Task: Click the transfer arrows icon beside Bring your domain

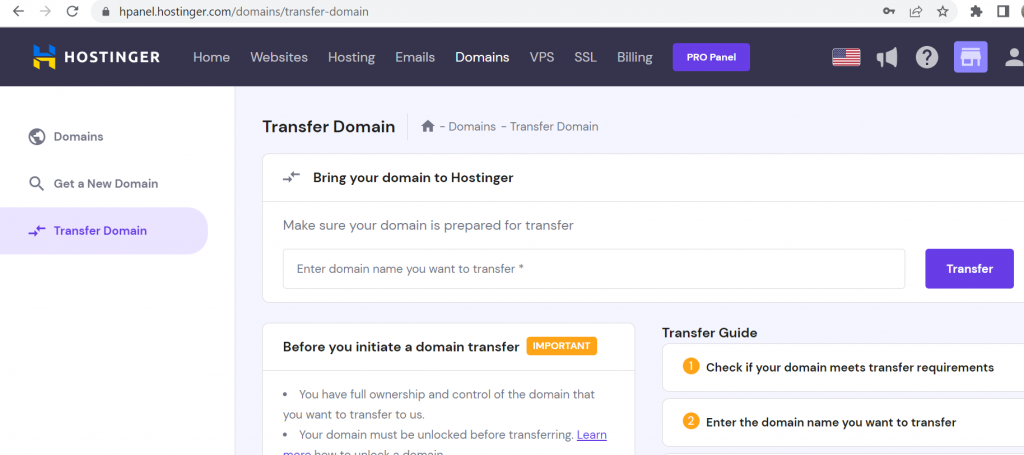Action: coord(291,178)
